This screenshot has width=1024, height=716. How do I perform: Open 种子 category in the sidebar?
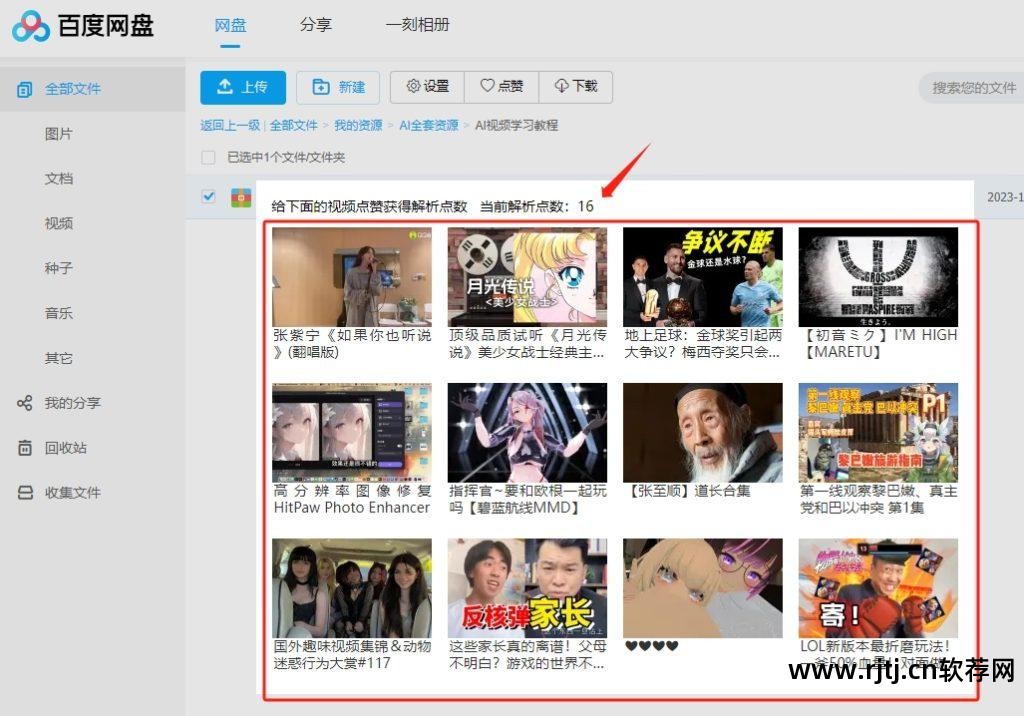click(x=59, y=268)
